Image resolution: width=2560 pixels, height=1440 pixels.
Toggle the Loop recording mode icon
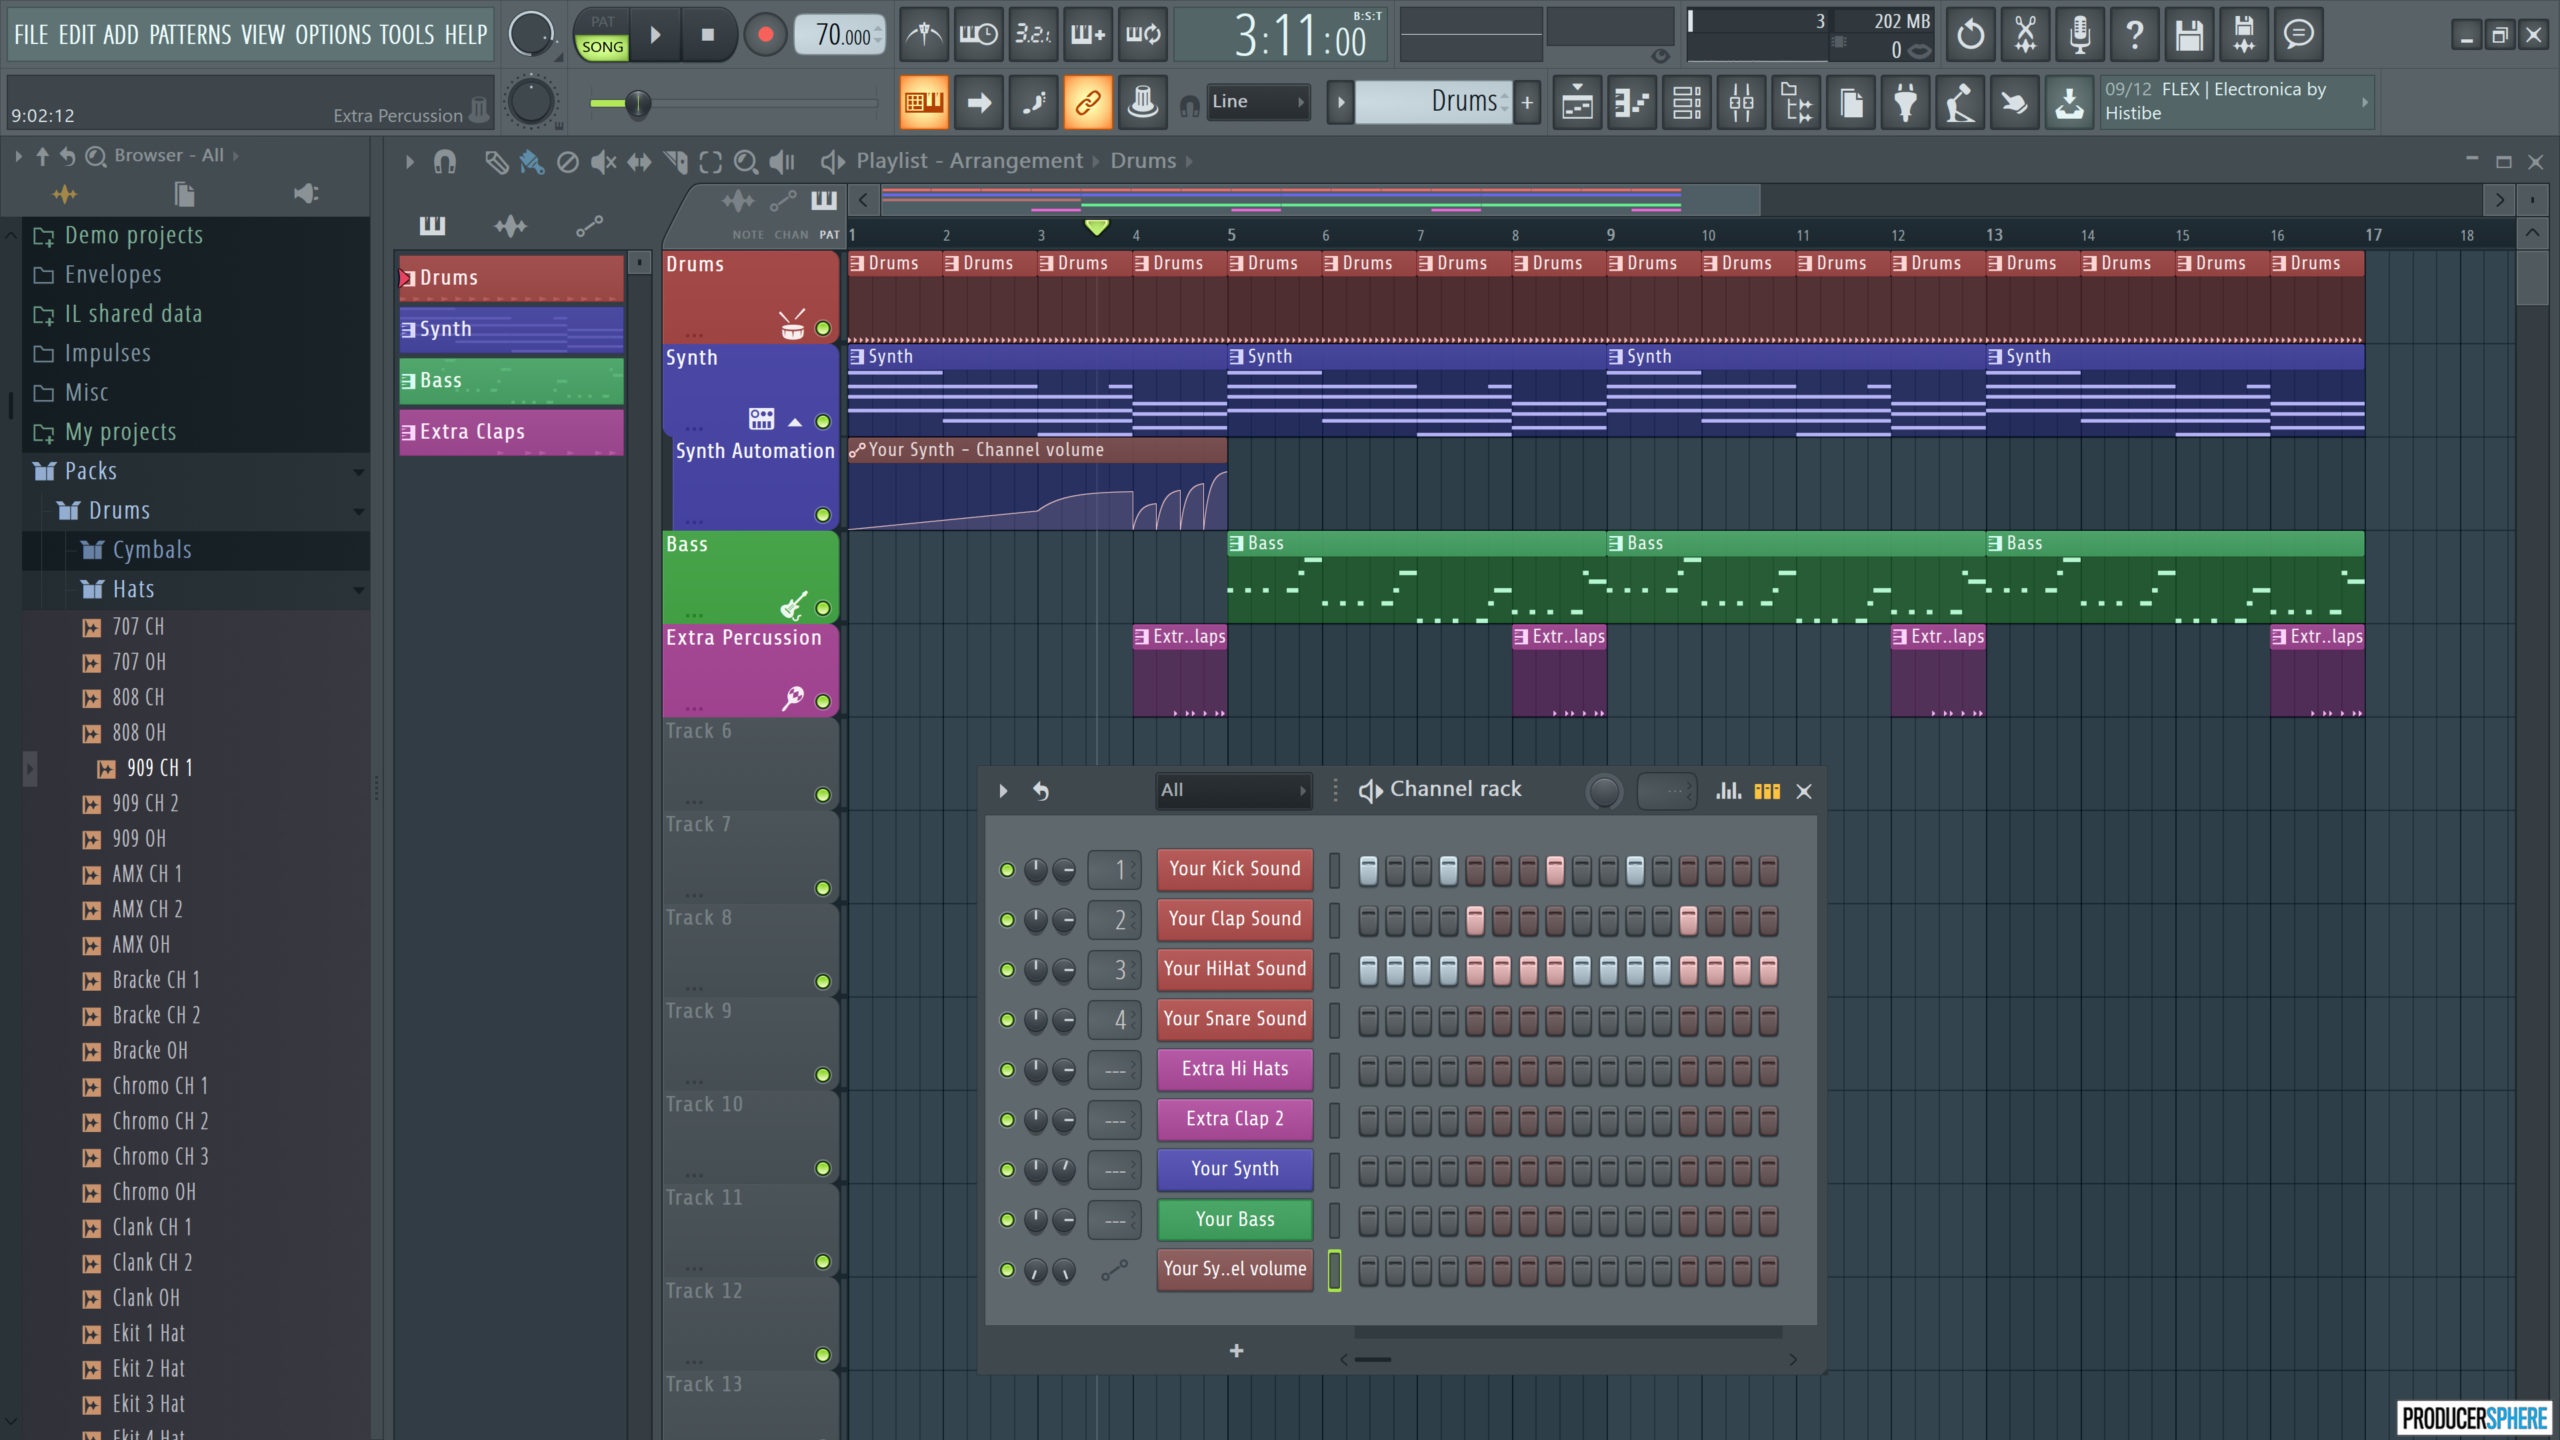pyautogui.click(x=1143, y=33)
